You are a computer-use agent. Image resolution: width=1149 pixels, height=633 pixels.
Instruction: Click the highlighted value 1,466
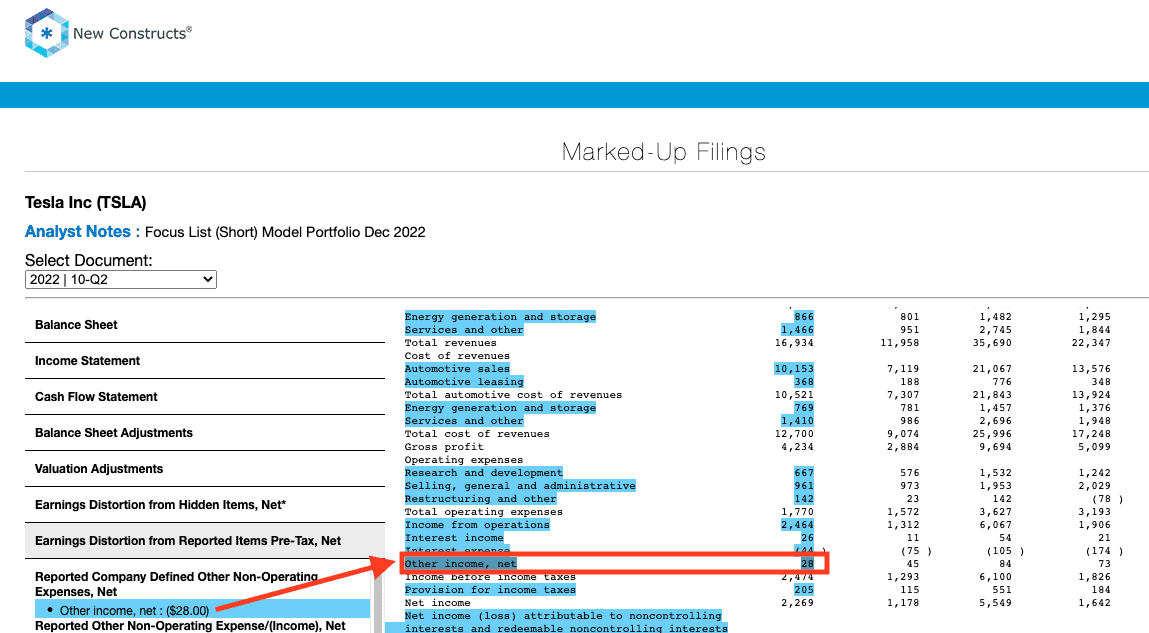[797, 330]
